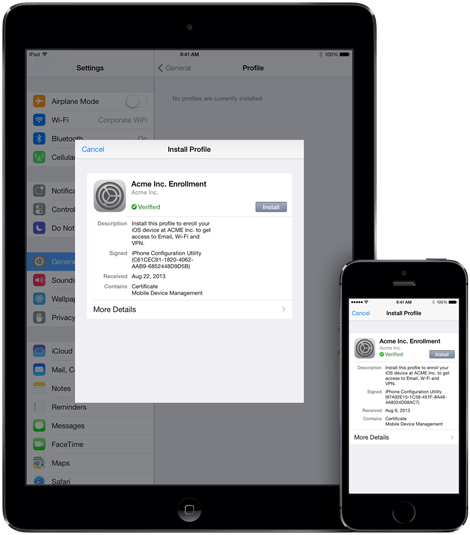Toggle the Airplane Mode switch
This screenshot has width=470, height=535.
(136, 101)
